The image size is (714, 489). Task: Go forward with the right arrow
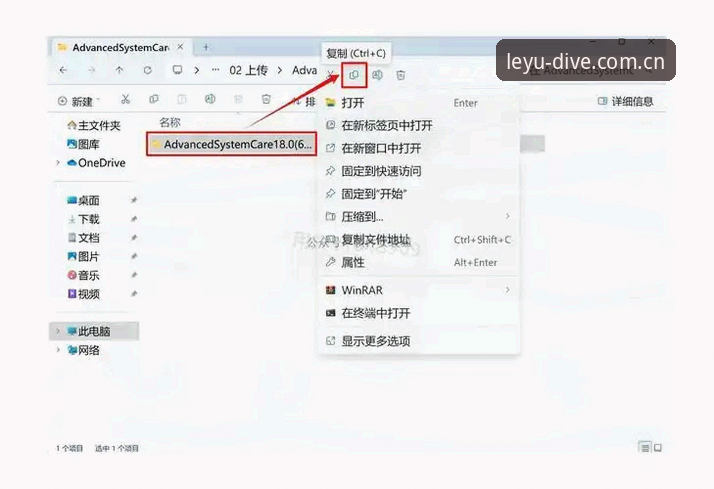(92, 70)
